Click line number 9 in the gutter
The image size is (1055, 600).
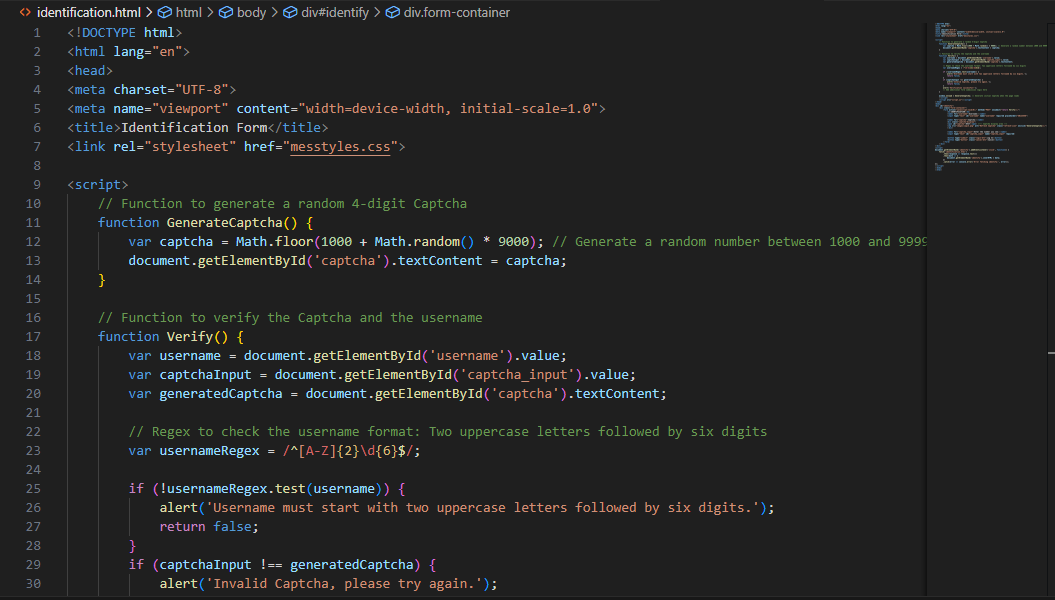[x=37, y=184]
